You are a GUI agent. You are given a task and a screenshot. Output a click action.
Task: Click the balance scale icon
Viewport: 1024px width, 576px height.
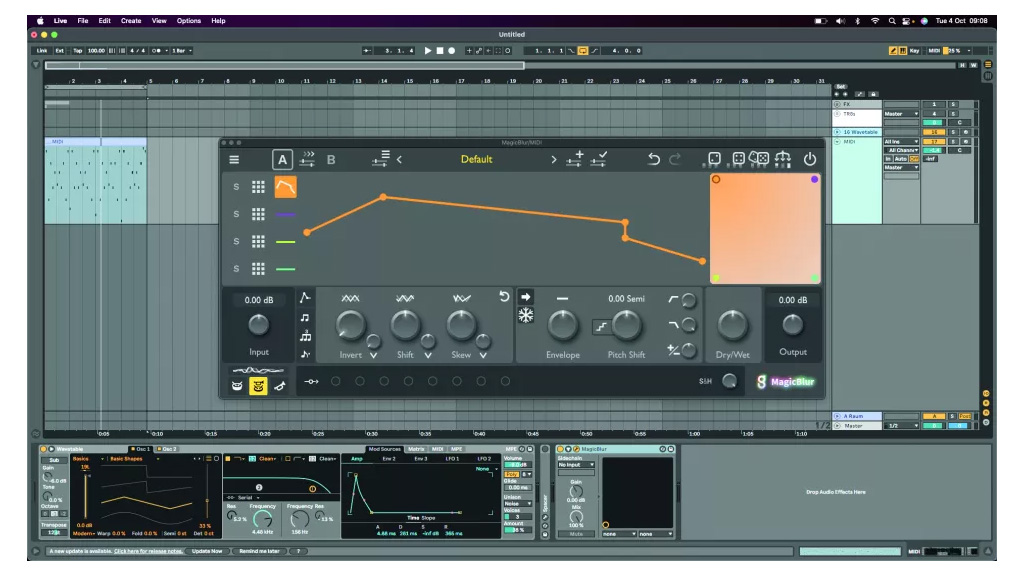tap(782, 158)
